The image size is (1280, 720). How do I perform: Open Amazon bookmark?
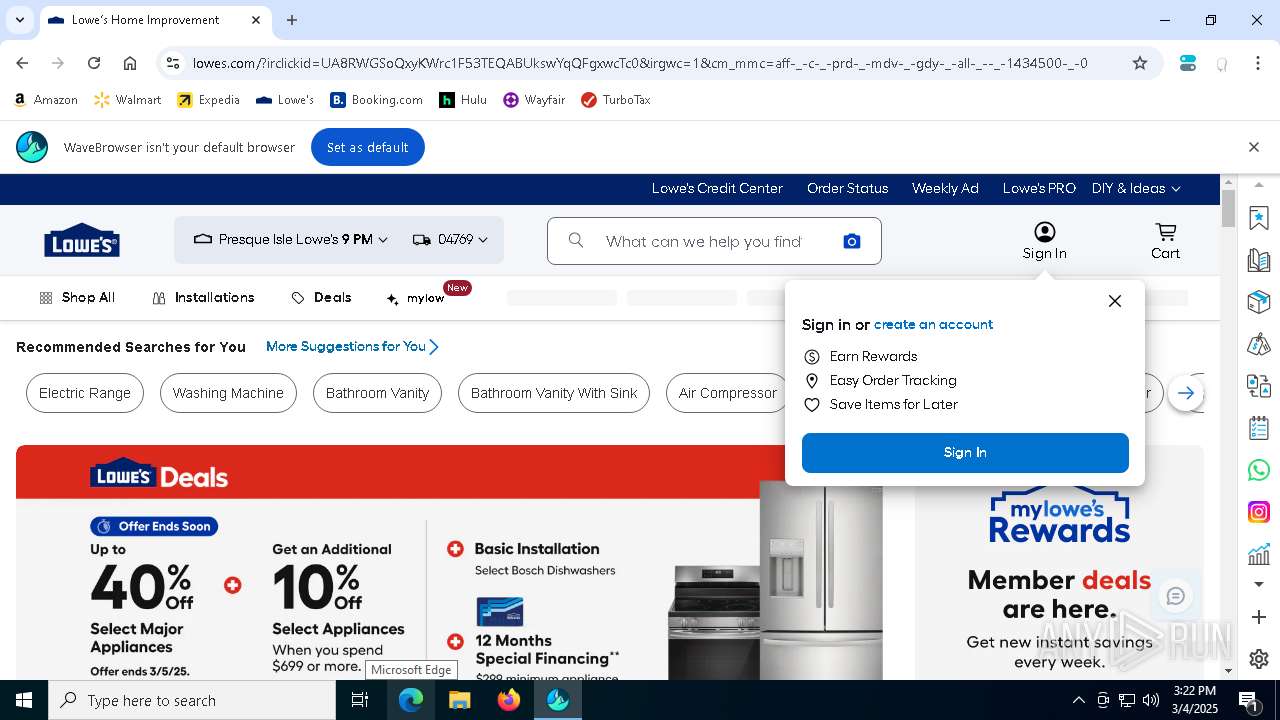[46, 100]
